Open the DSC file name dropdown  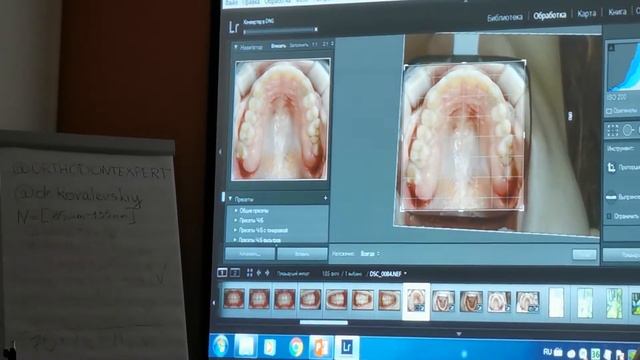click(405, 273)
